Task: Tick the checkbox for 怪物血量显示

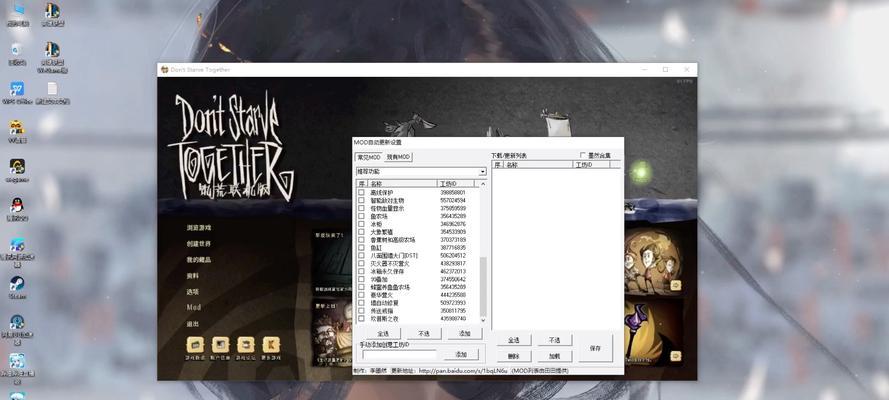Action: pos(361,208)
